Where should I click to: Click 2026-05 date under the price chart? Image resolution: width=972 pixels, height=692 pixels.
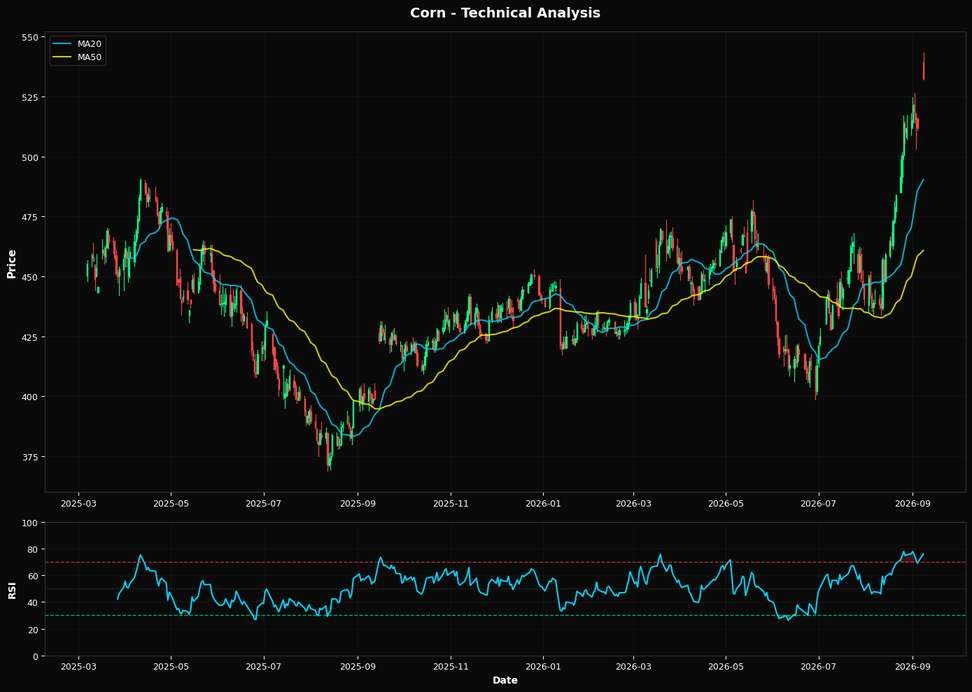click(x=726, y=503)
